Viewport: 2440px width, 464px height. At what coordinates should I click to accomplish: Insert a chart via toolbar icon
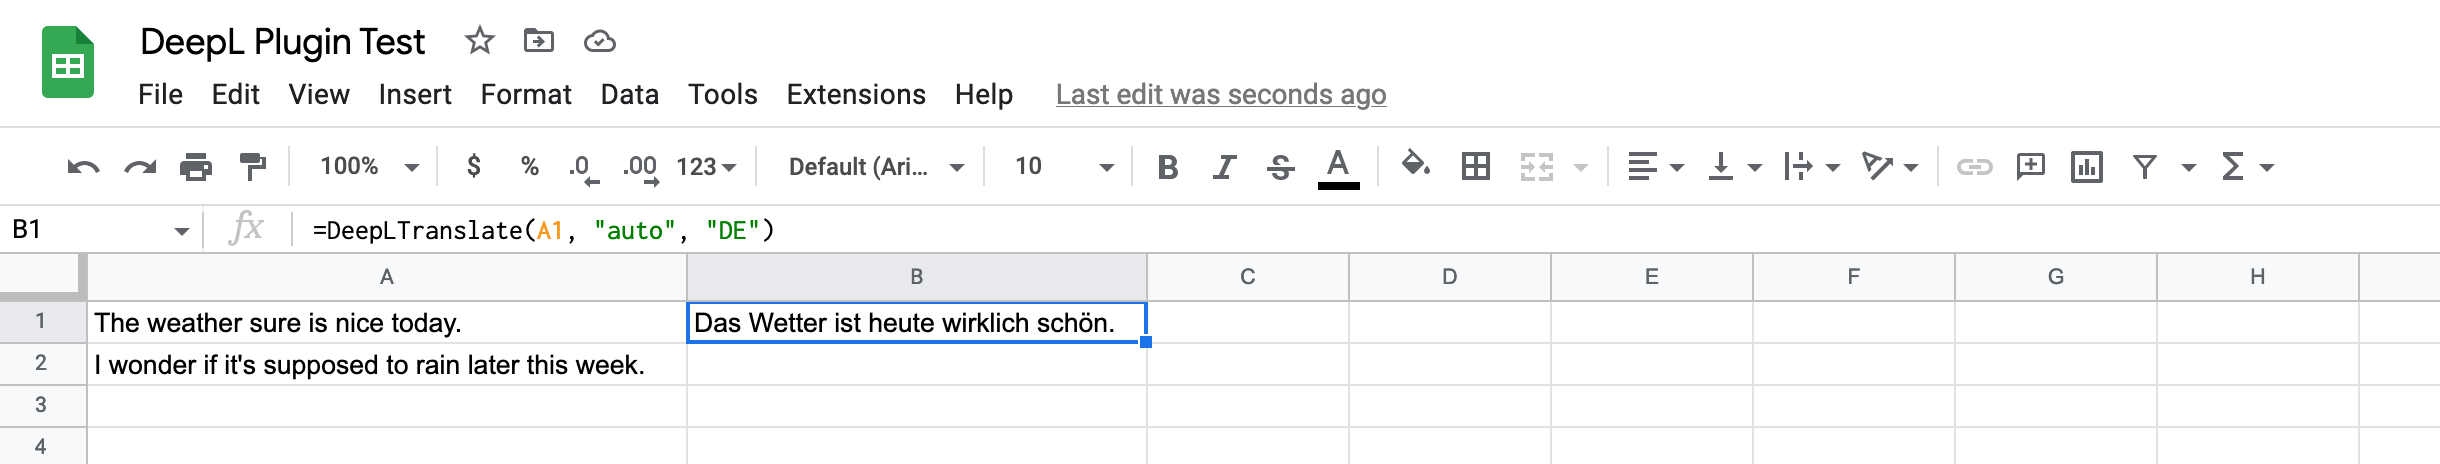pos(2086,167)
